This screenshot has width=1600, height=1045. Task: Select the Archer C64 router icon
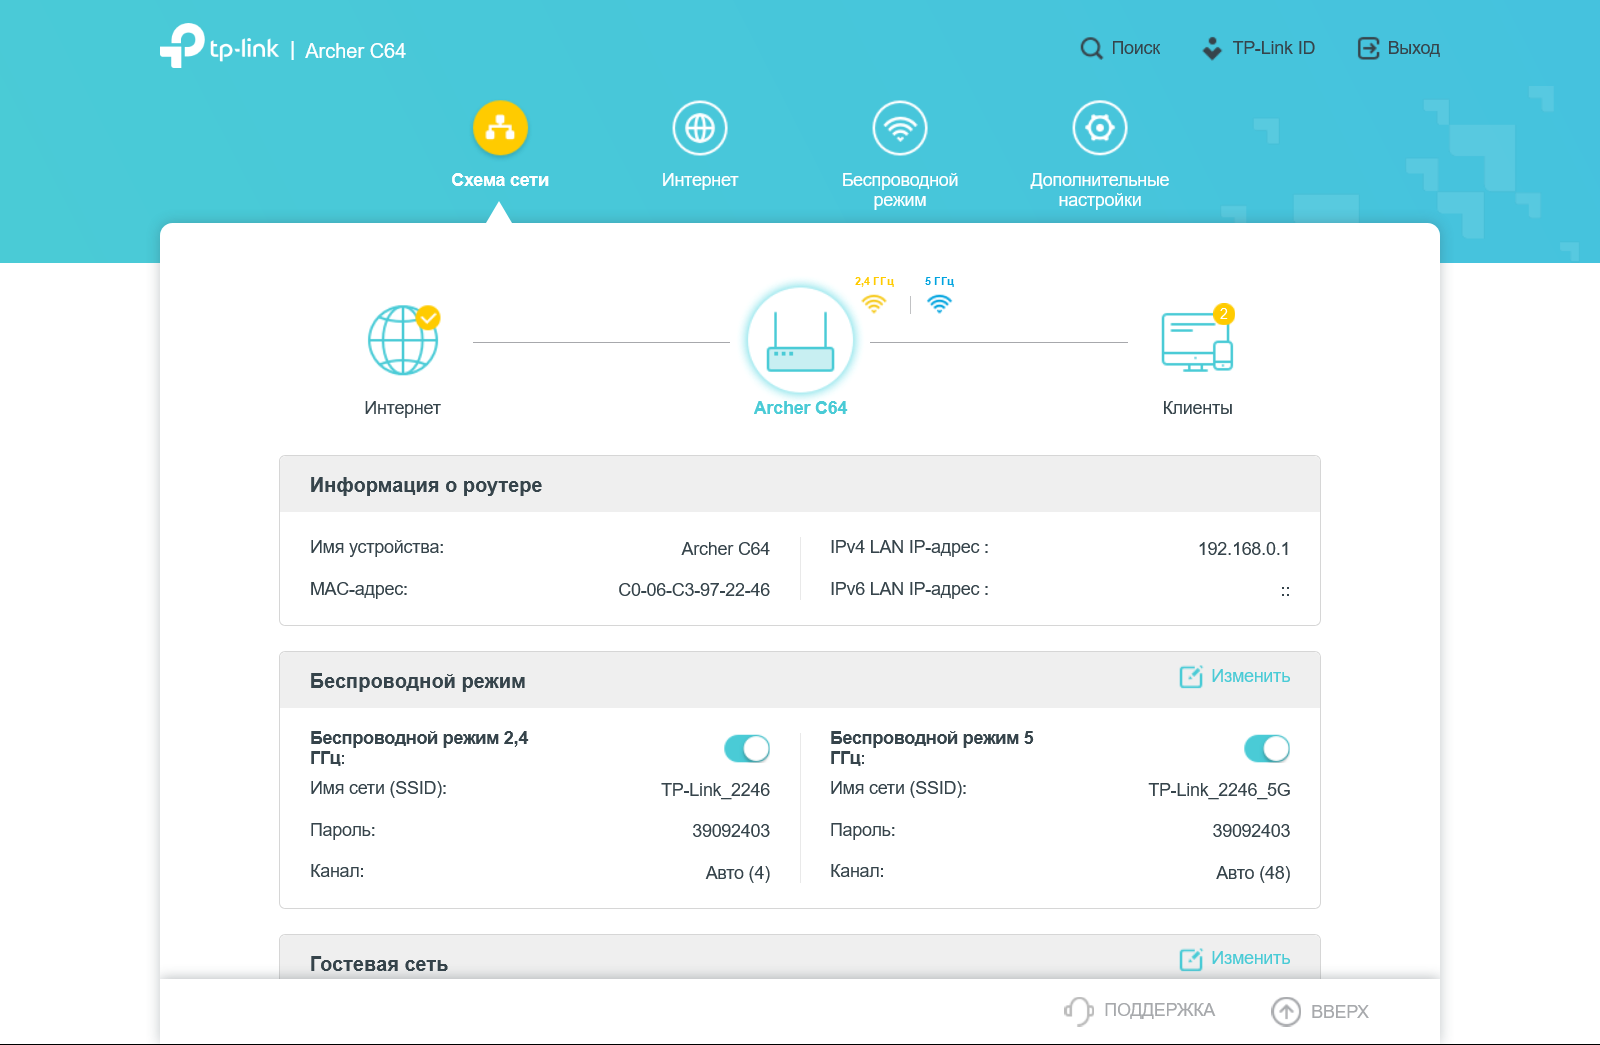click(800, 341)
